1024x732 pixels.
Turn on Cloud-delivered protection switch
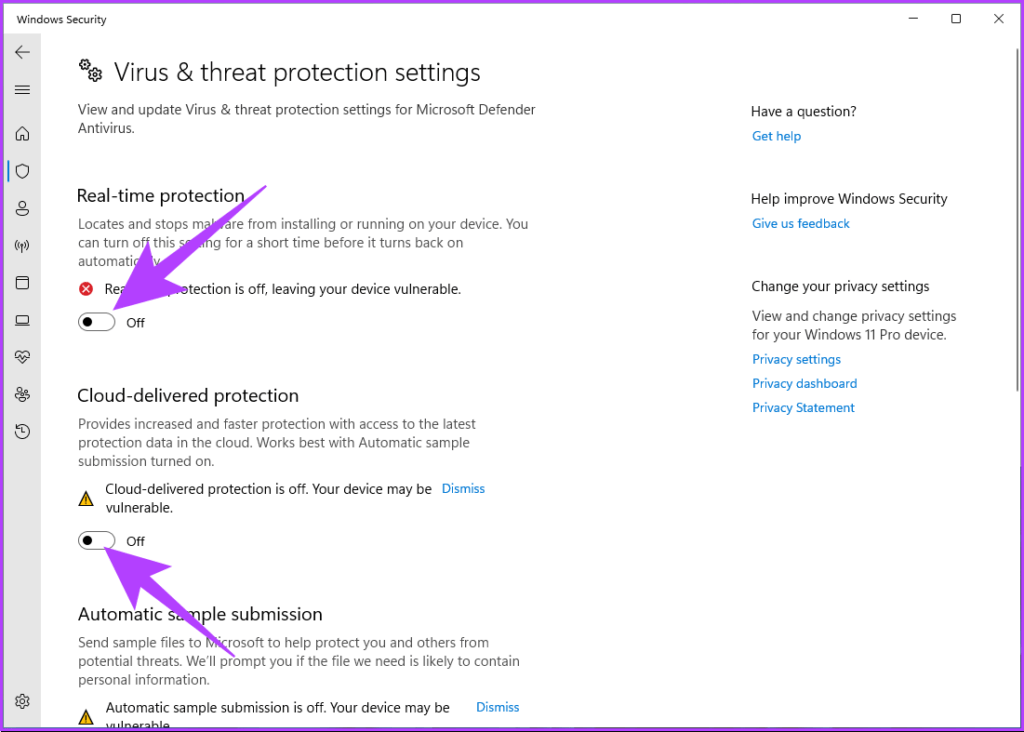pos(96,540)
